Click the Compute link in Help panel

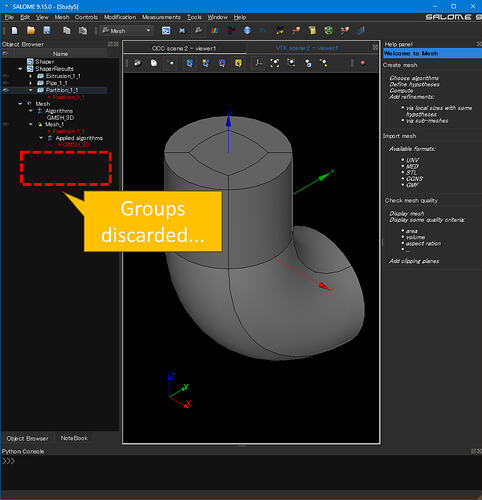tap(401, 91)
